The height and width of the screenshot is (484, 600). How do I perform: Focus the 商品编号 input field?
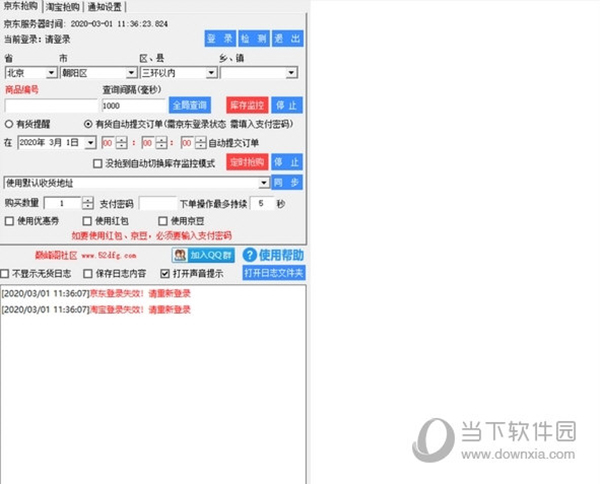coord(51,106)
